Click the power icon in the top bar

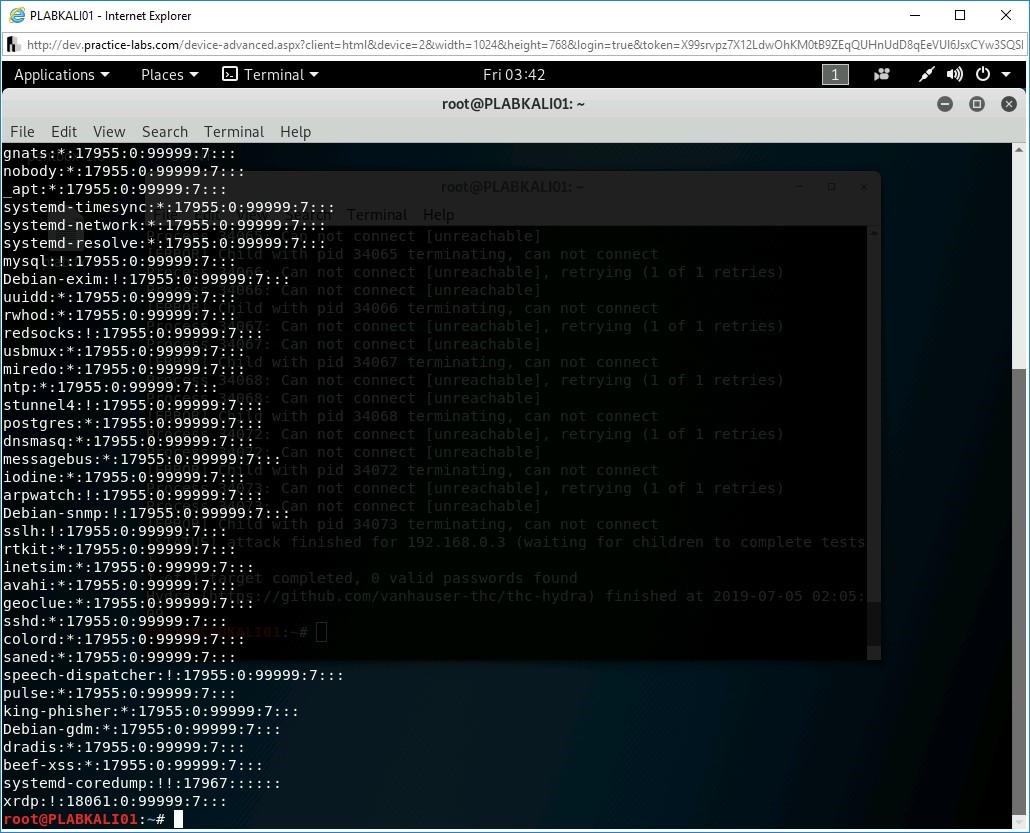coord(981,74)
